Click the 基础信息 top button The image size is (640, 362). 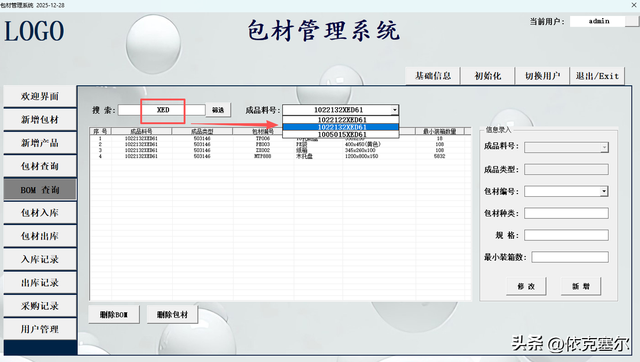(x=433, y=76)
